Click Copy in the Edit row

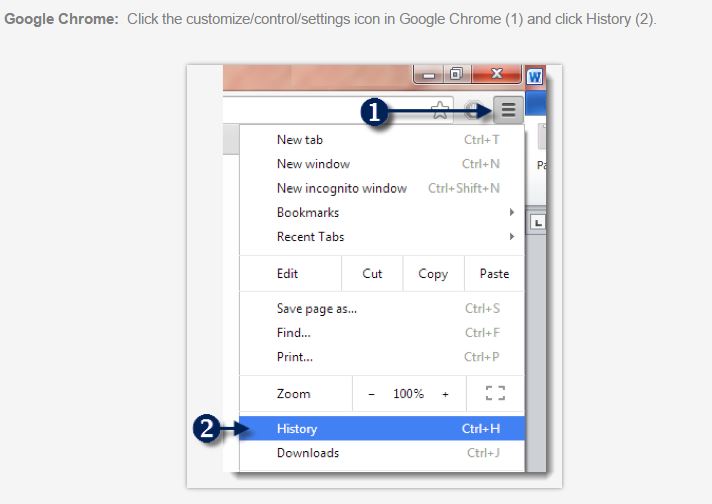pyautogui.click(x=433, y=274)
